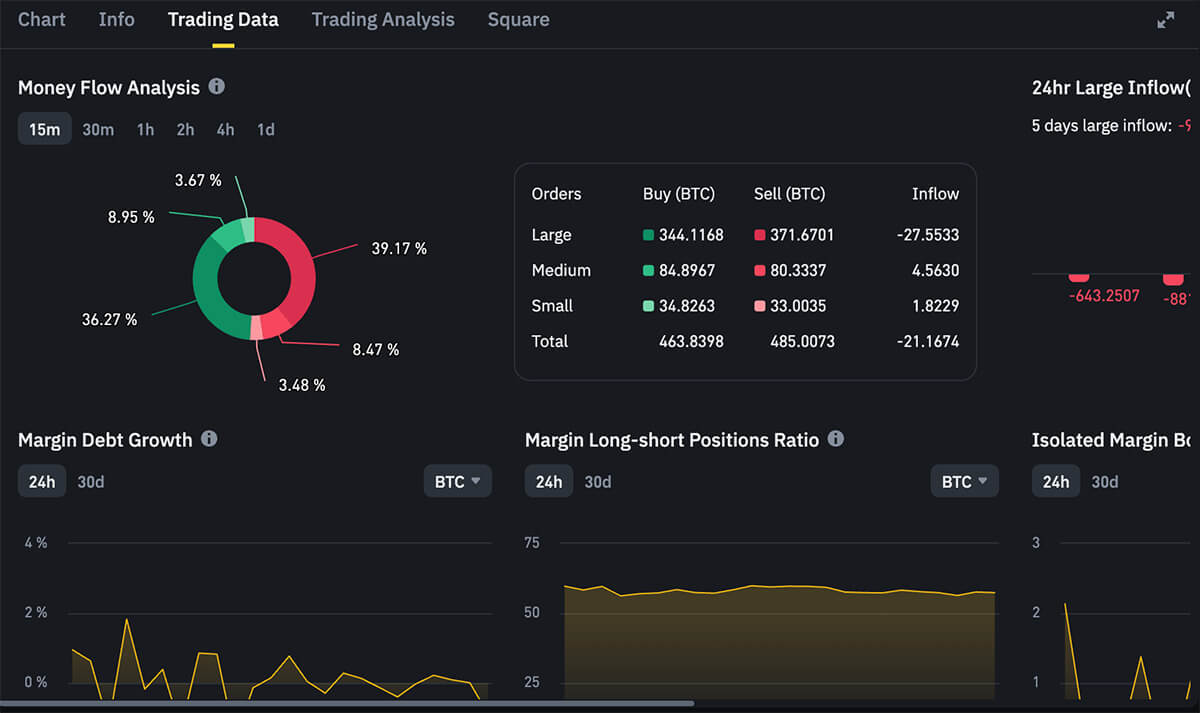Select 24h range in Isolated Margin panel
Screen dimensions: 1200x713
coord(1055,482)
